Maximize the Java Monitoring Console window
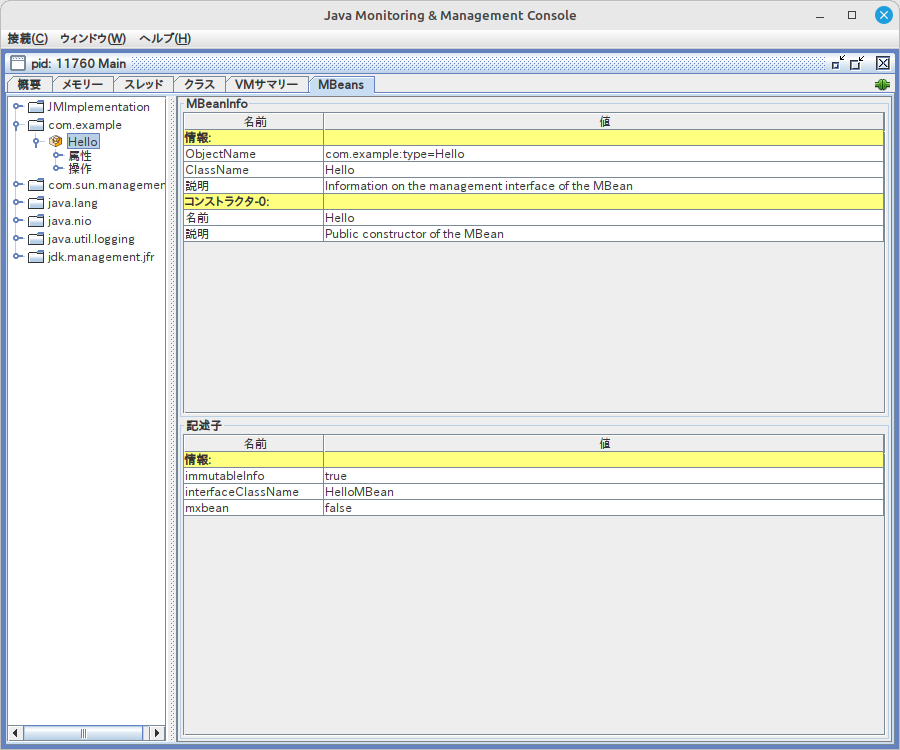This screenshot has width=900, height=750. coord(852,15)
